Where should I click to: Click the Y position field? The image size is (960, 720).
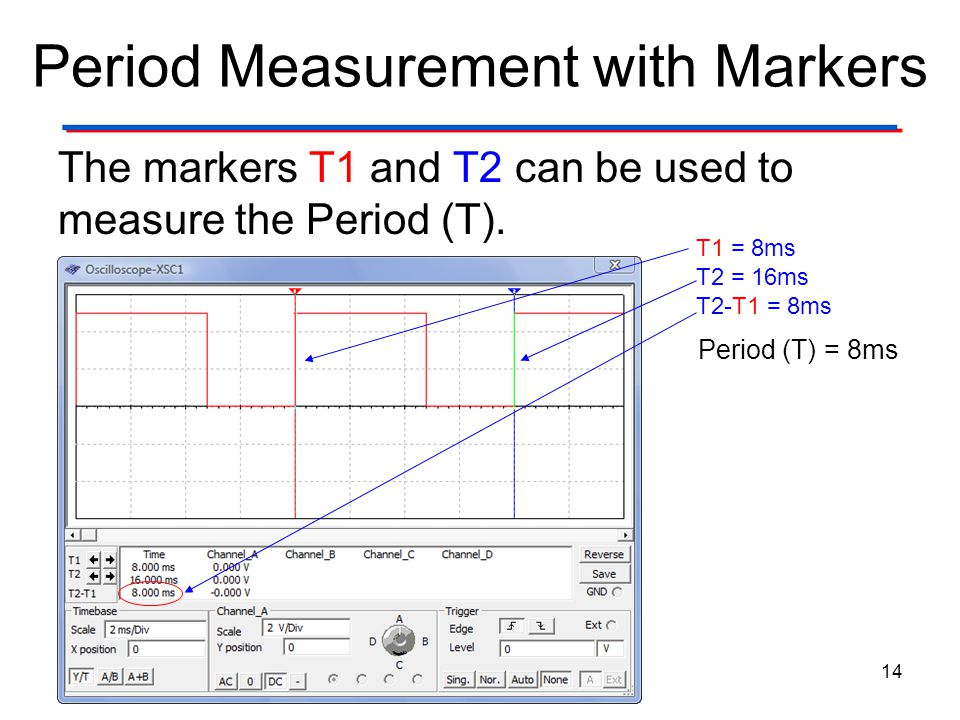[x=317, y=647]
